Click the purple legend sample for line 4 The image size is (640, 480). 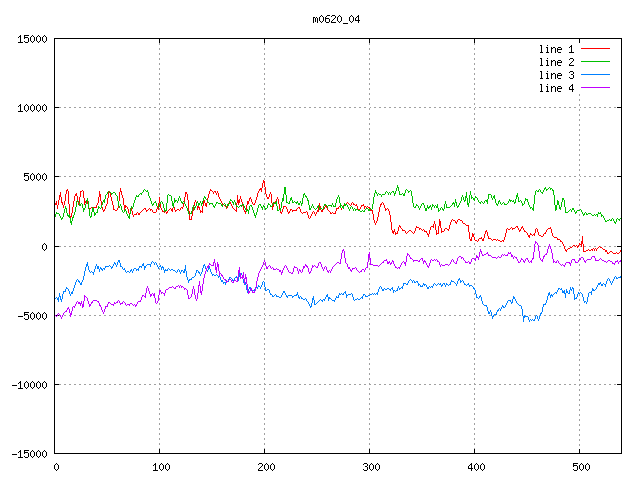point(595,88)
